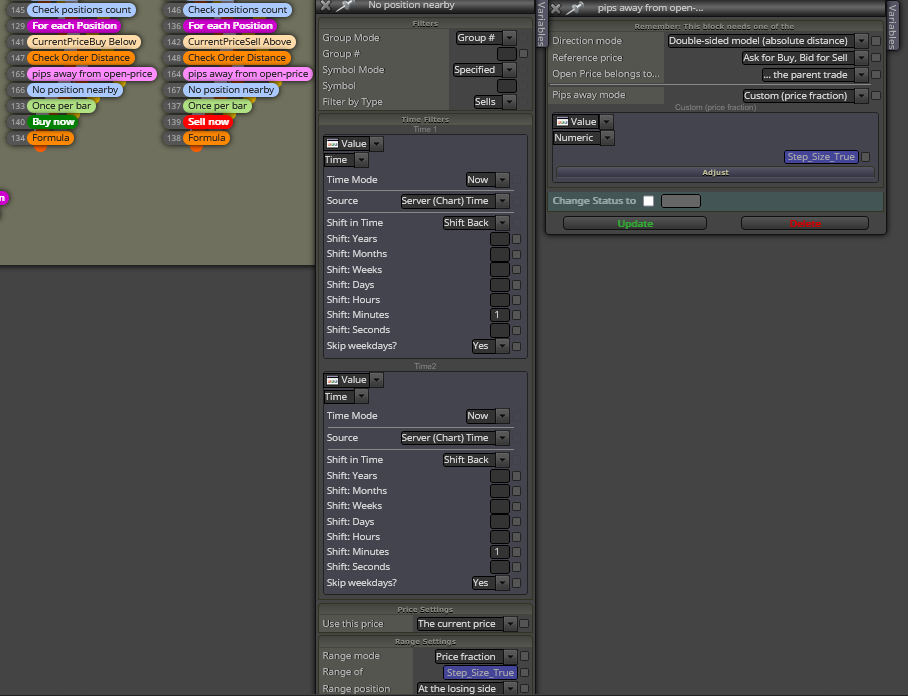Click the Group # input field
The image size is (908, 696).
tap(507, 54)
